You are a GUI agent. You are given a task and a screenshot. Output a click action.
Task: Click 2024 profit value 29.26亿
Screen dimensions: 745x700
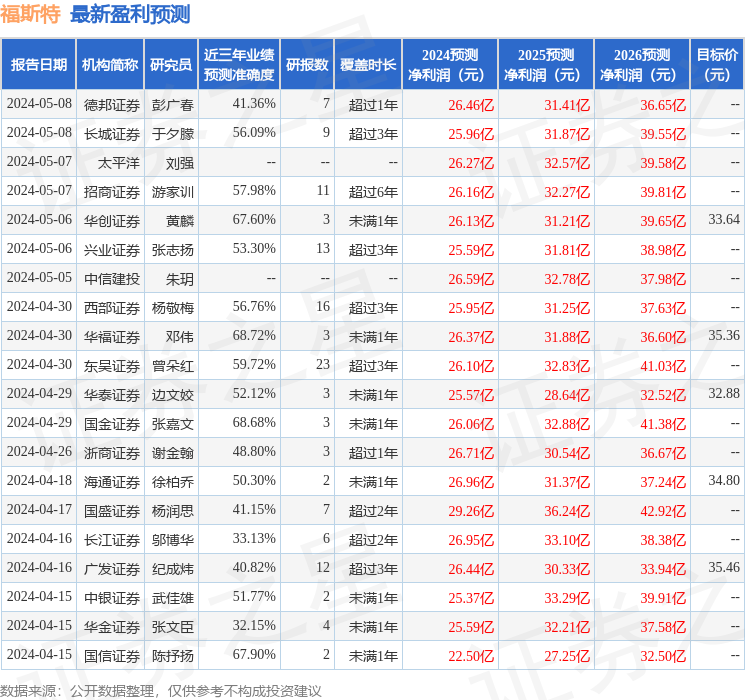pyautogui.click(x=471, y=511)
